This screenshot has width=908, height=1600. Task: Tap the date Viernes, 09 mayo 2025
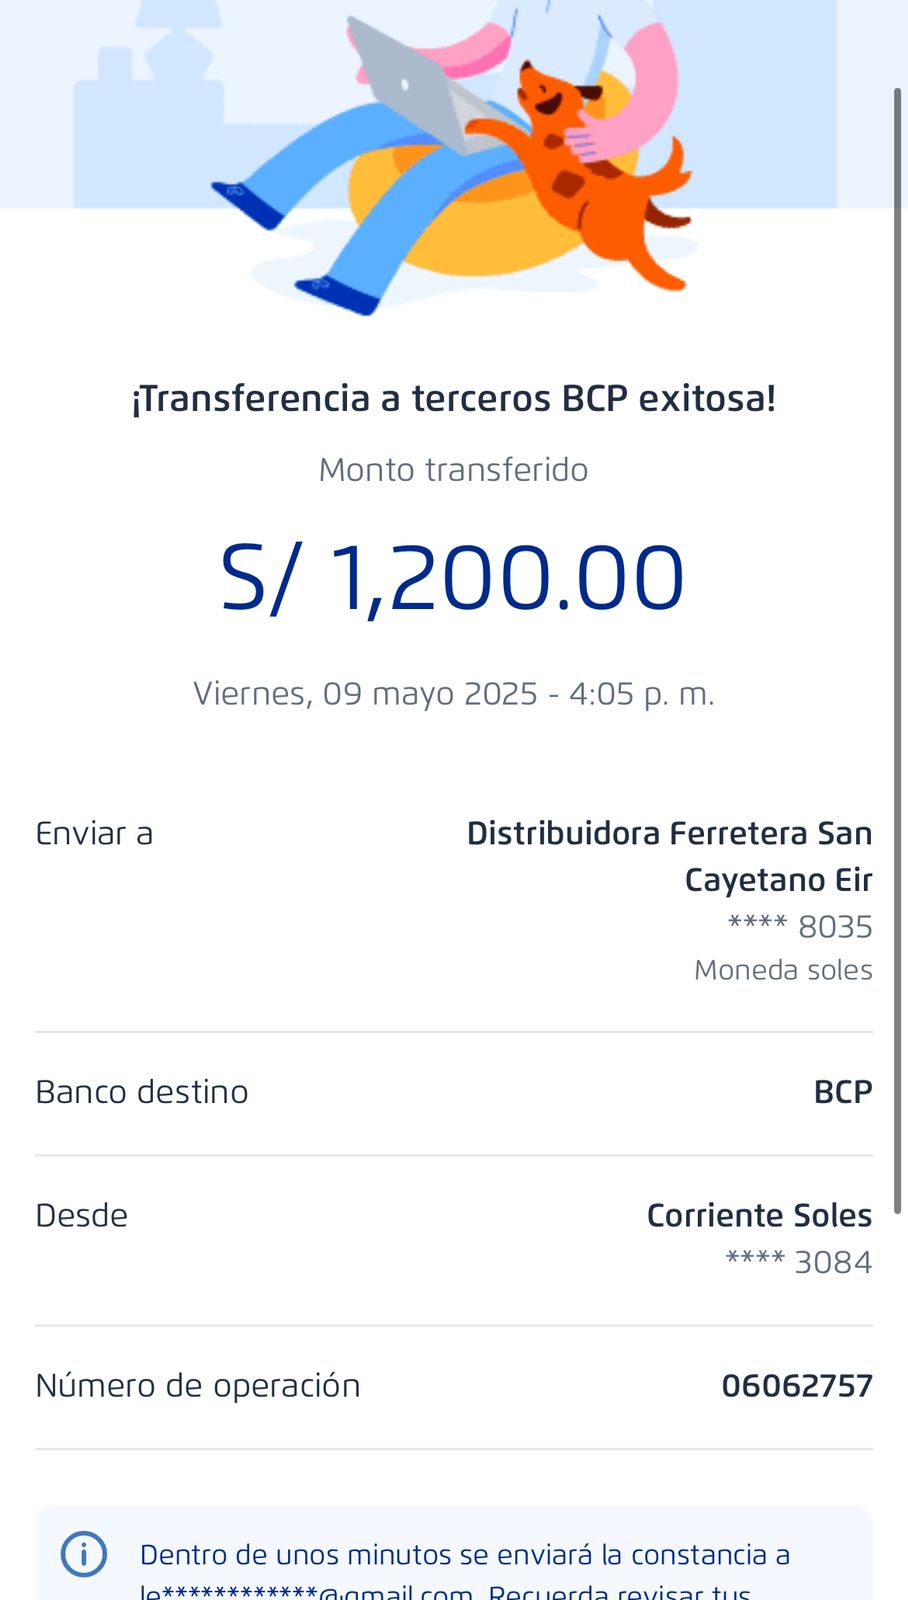[x=453, y=694]
